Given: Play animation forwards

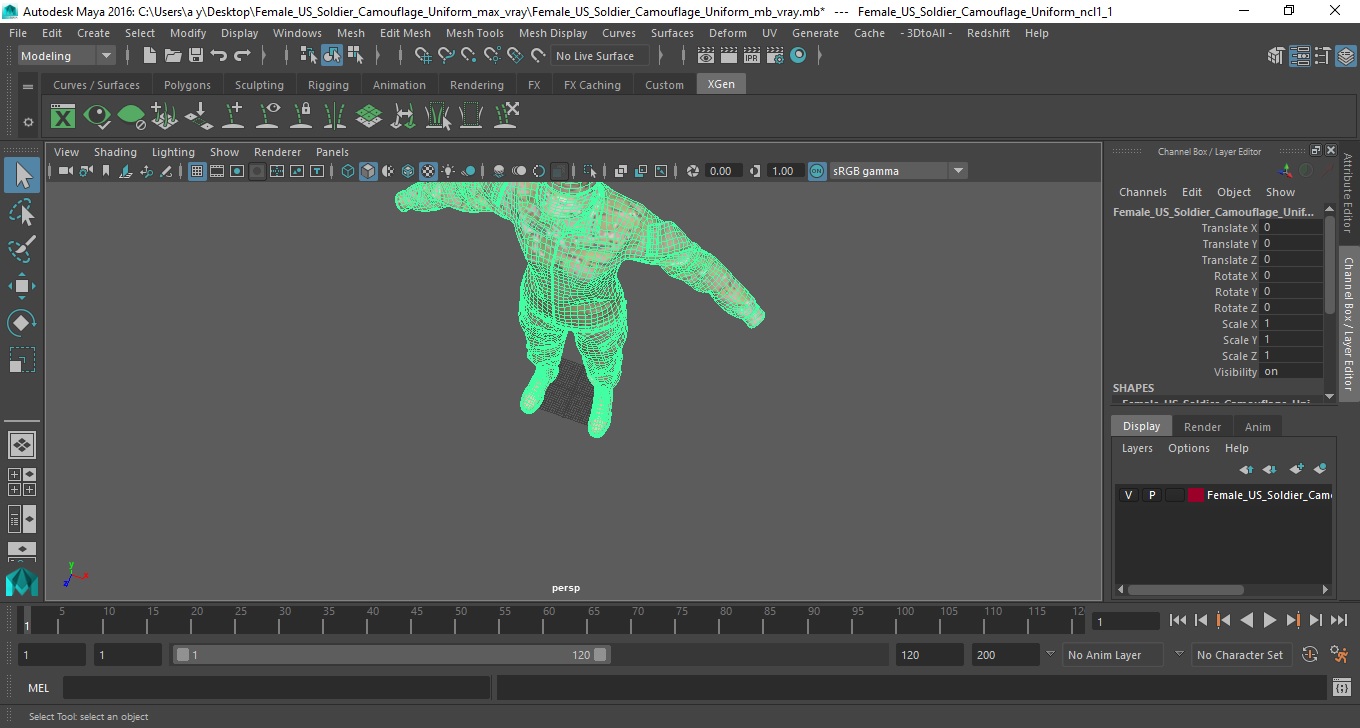Looking at the screenshot, I should (x=1270, y=621).
